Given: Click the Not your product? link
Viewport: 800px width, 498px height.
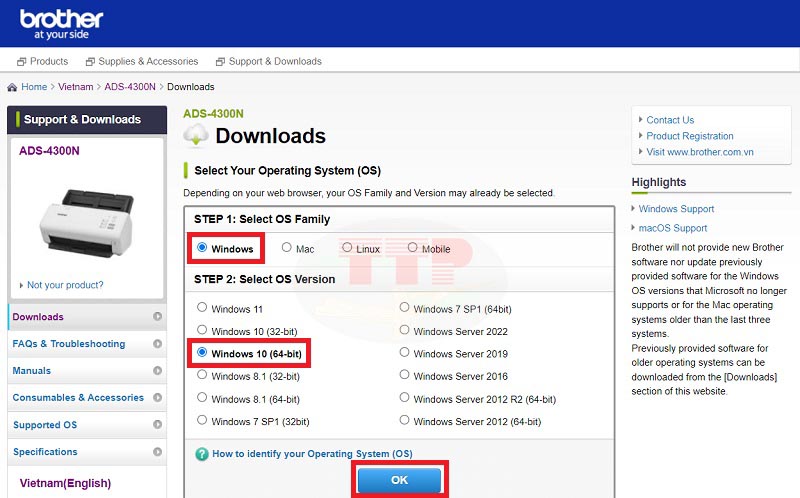Looking at the screenshot, I should tap(64, 285).
